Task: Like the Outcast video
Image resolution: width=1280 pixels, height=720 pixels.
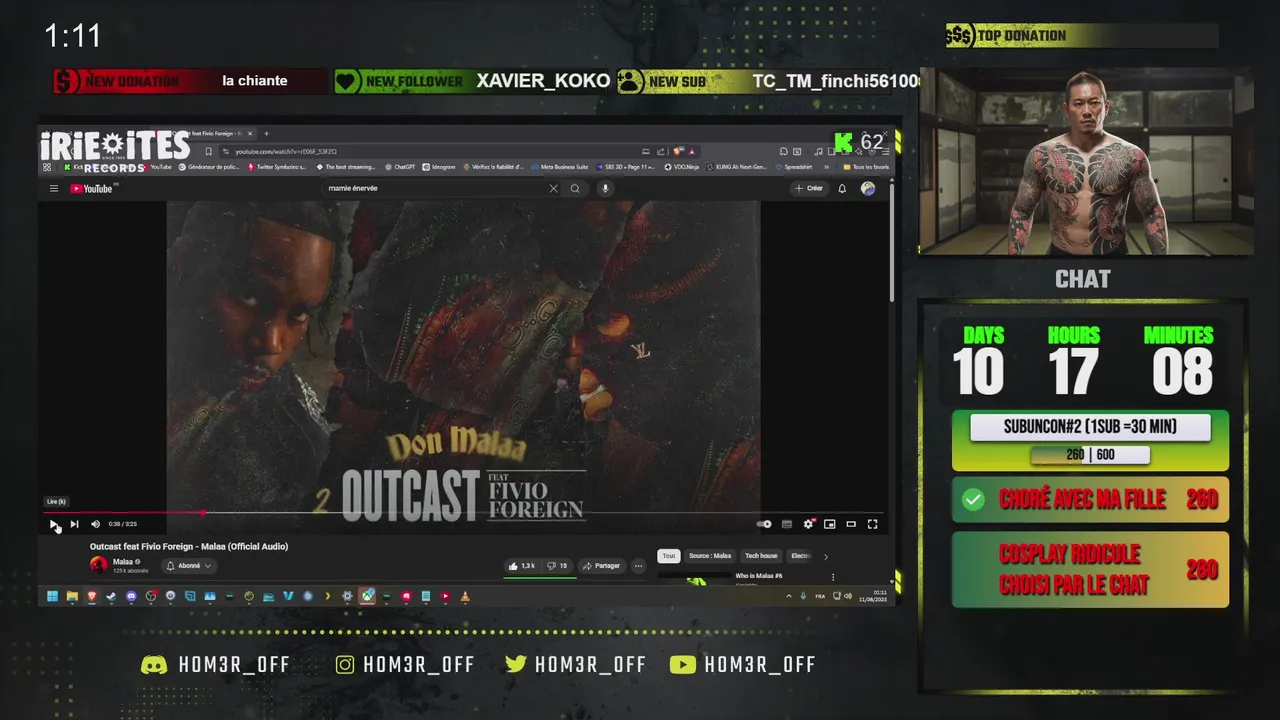Action: coord(522,566)
